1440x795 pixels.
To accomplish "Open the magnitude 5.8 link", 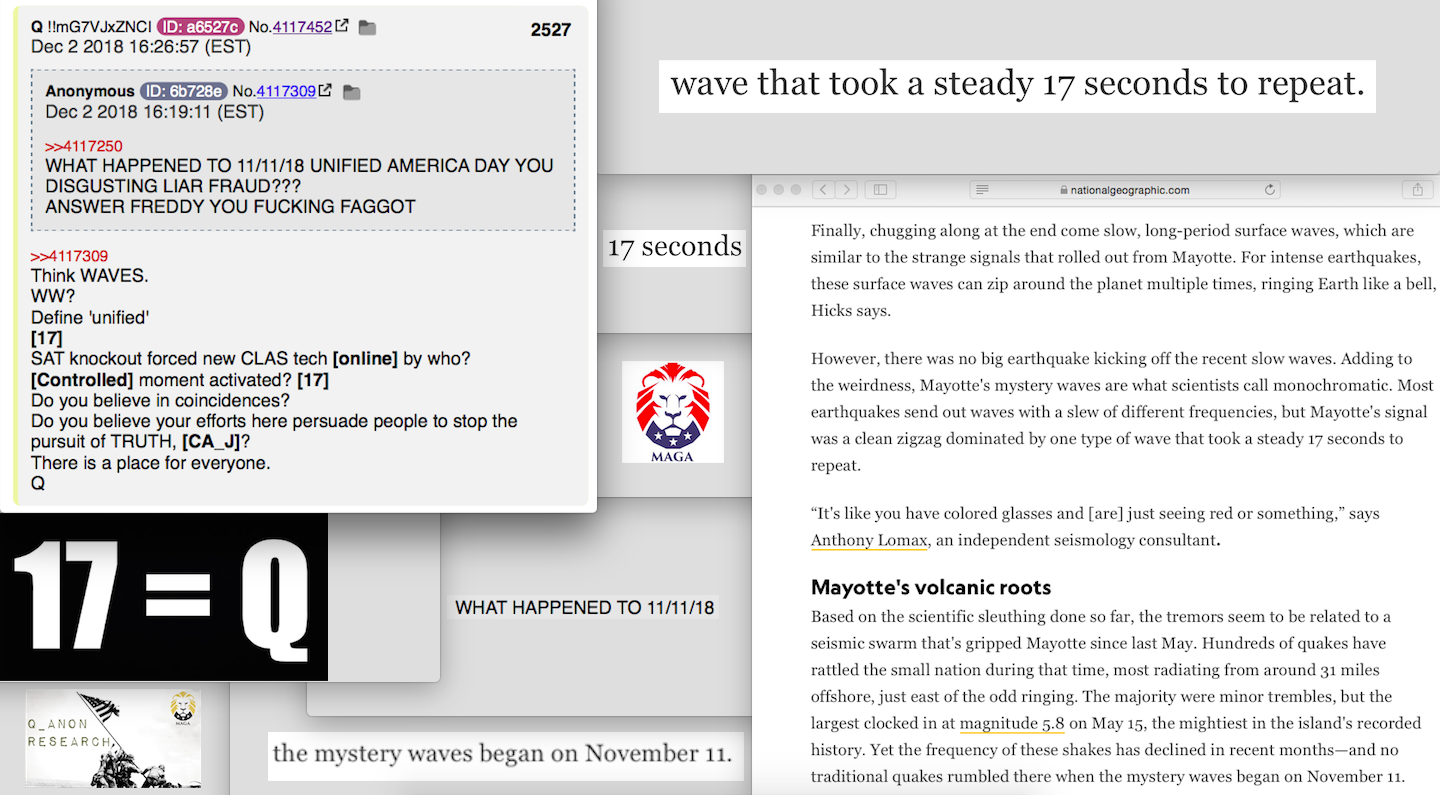I will (x=1012, y=723).
